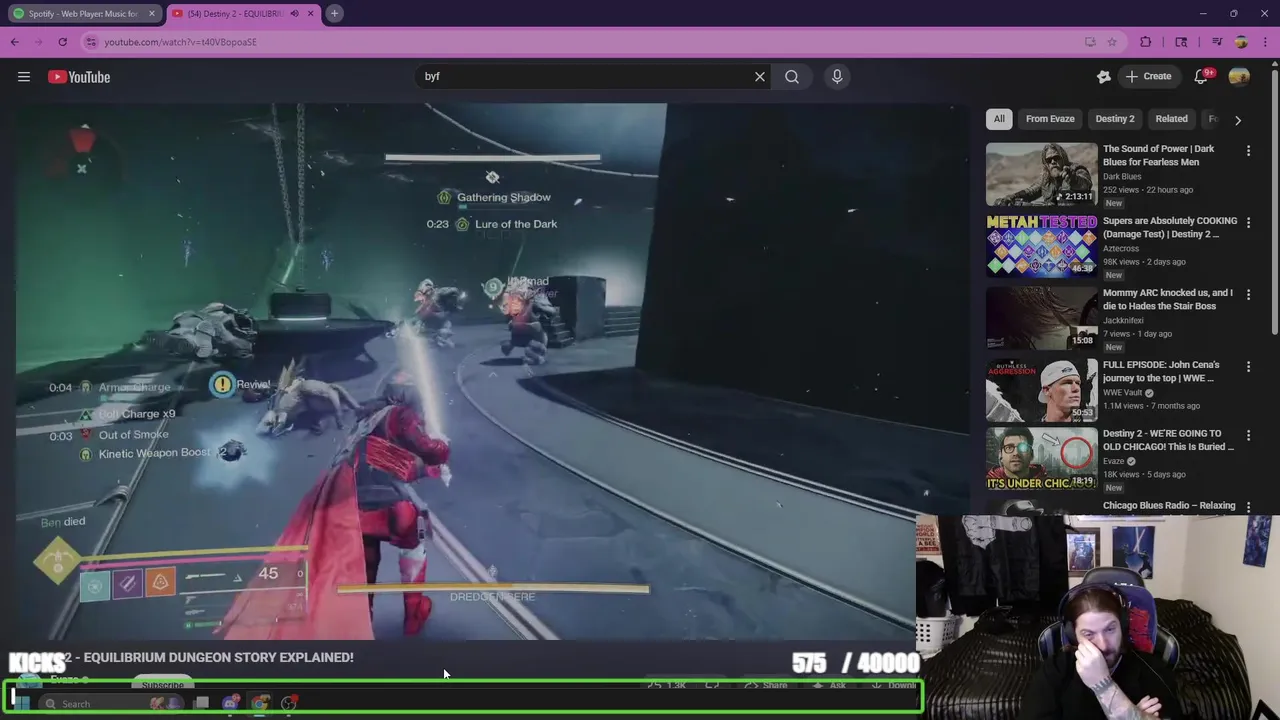This screenshot has width=1280, height=720.
Task: Go forward one page in Chrome
Action: click(38, 42)
